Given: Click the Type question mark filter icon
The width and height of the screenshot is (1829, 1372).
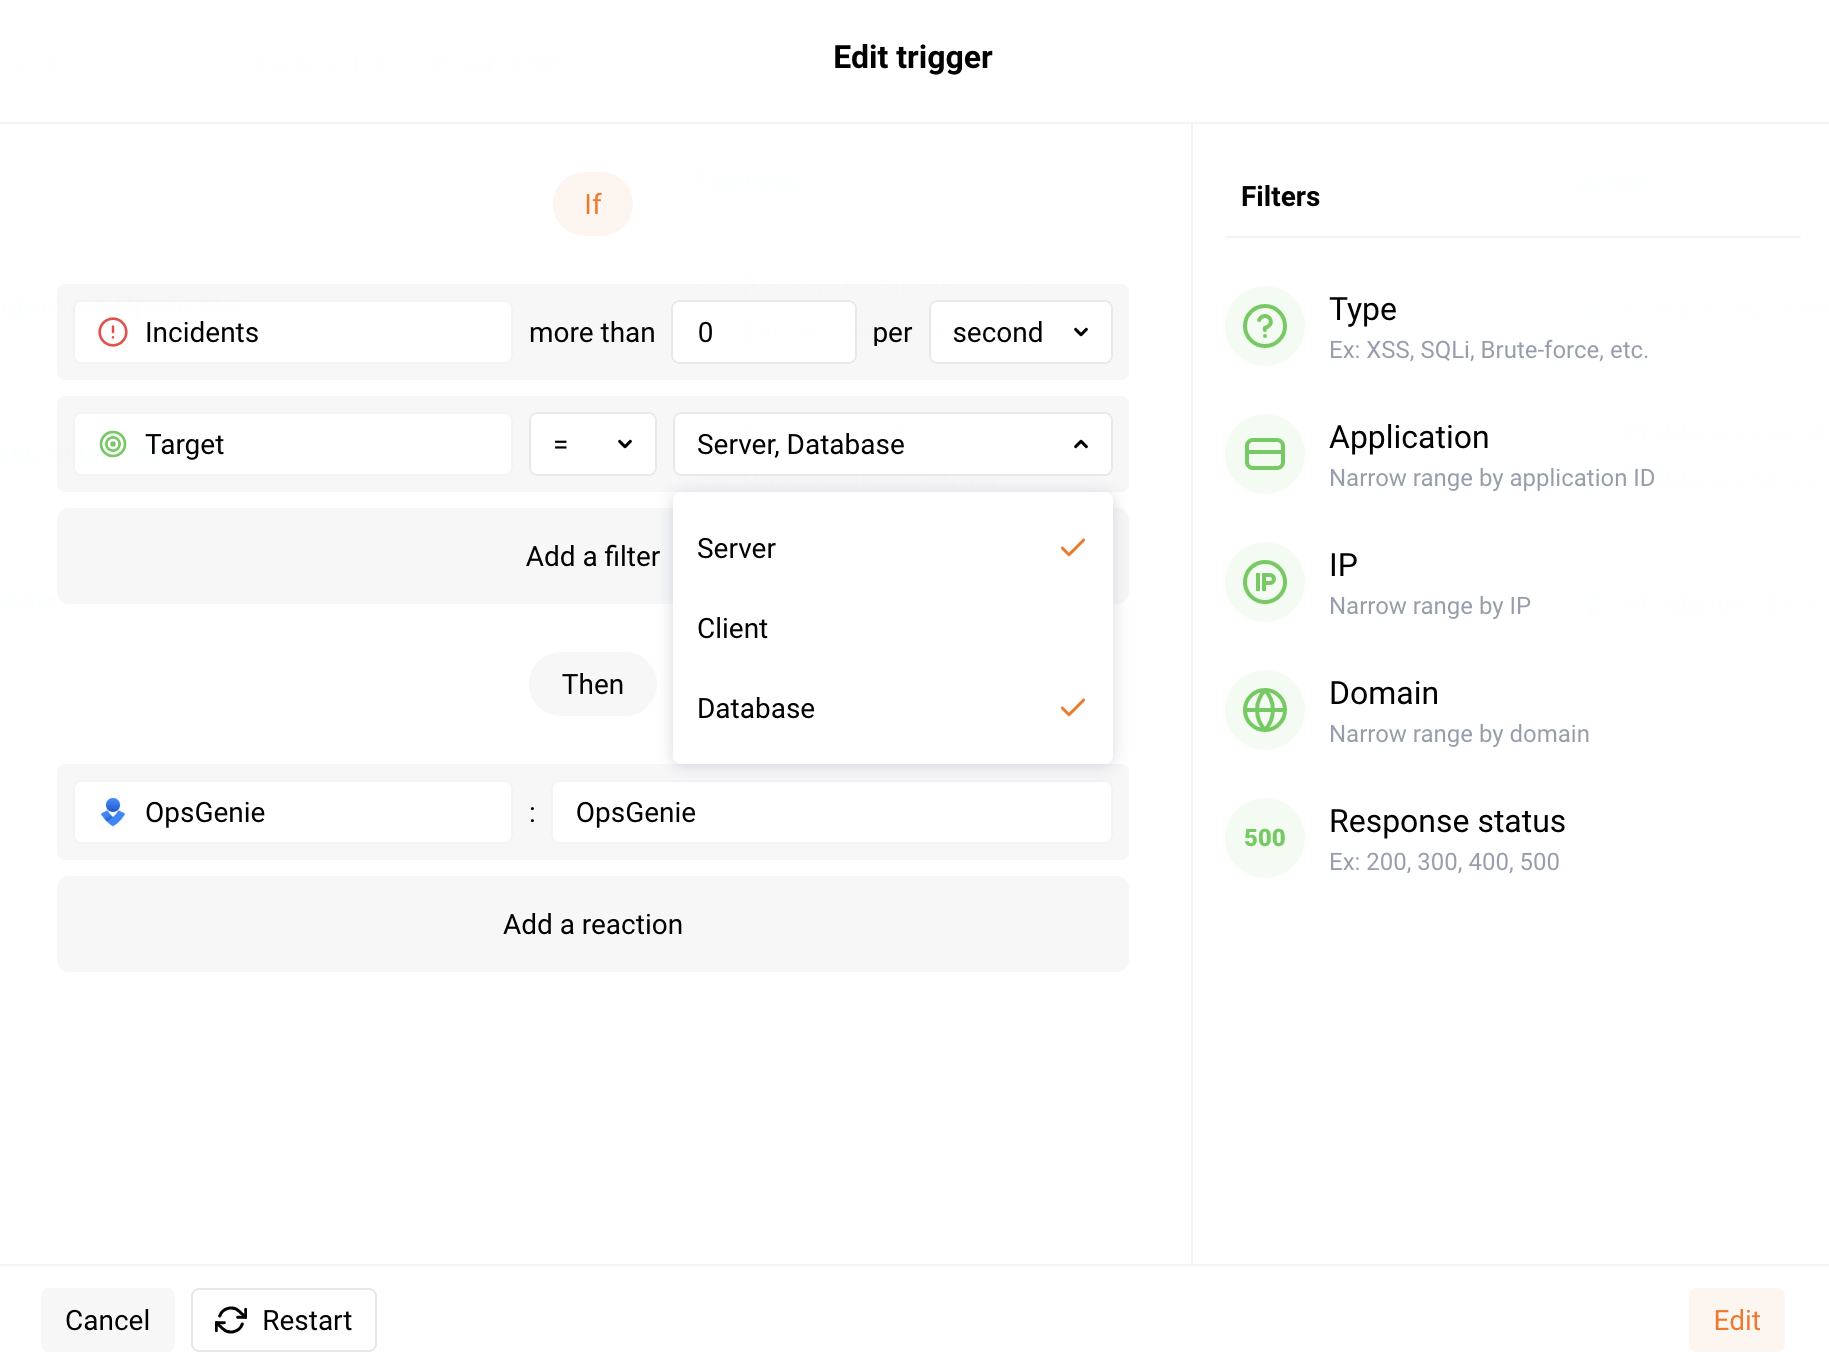Looking at the screenshot, I should click(x=1264, y=325).
